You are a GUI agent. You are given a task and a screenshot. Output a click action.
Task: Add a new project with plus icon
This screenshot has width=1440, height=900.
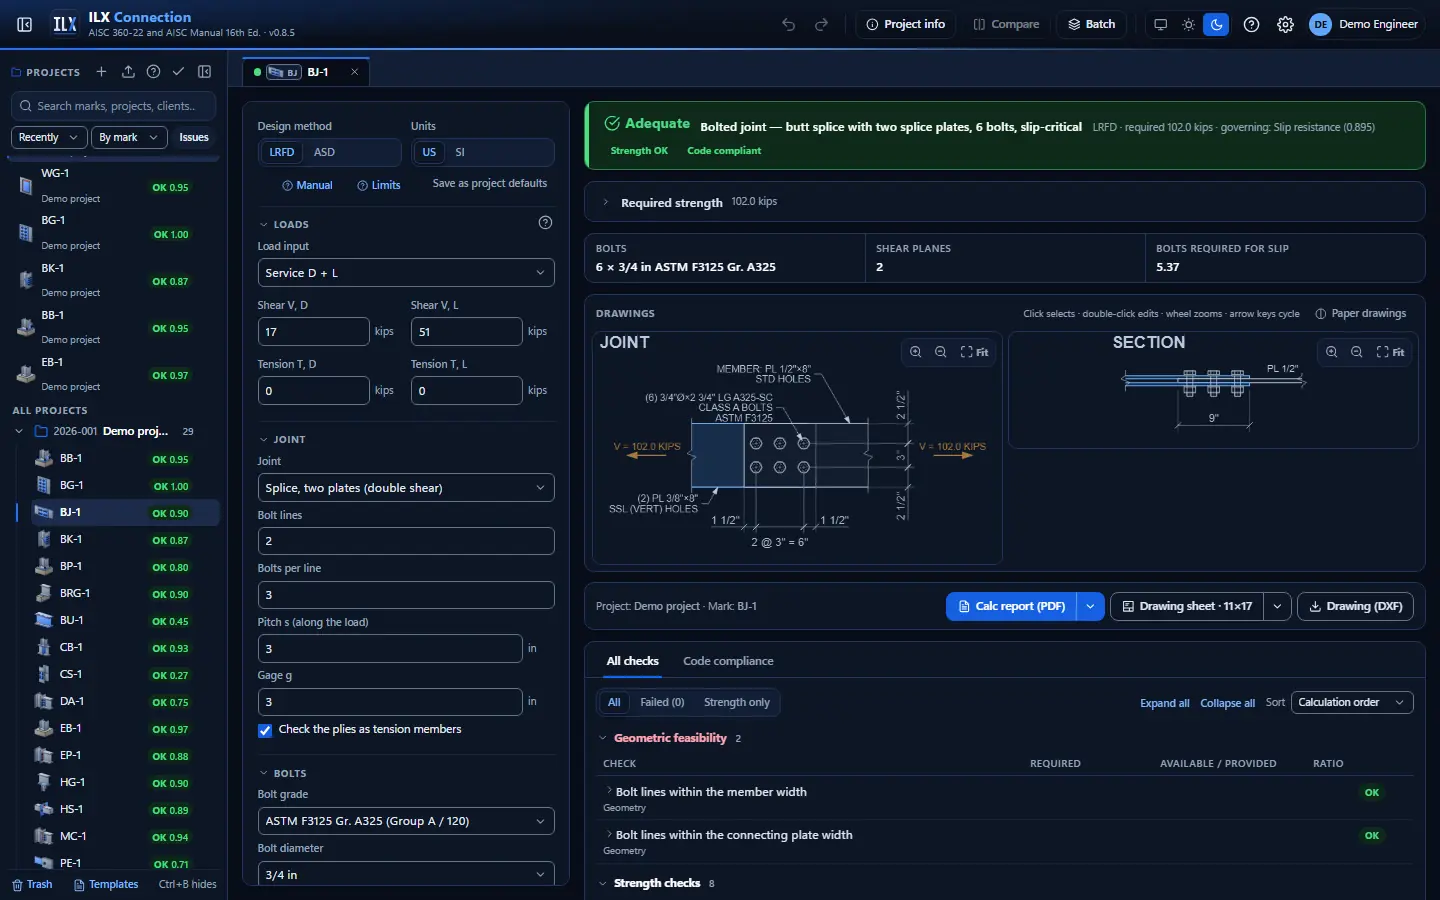(x=101, y=72)
